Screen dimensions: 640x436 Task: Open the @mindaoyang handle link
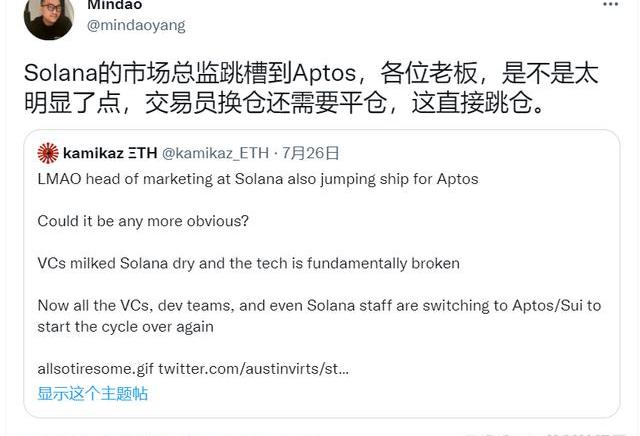tap(136, 25)
